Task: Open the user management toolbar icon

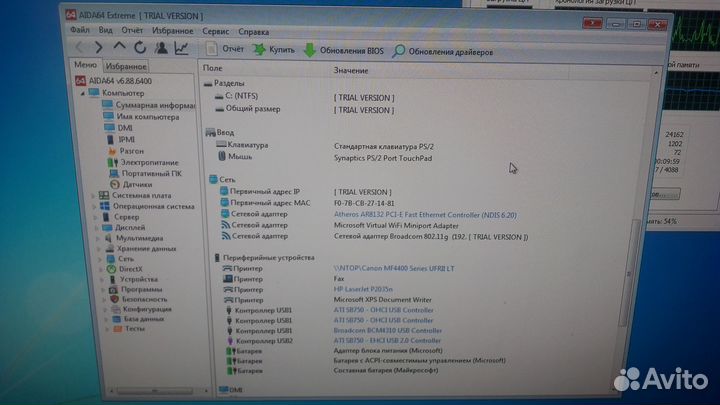Action: [x=161, y=48]
